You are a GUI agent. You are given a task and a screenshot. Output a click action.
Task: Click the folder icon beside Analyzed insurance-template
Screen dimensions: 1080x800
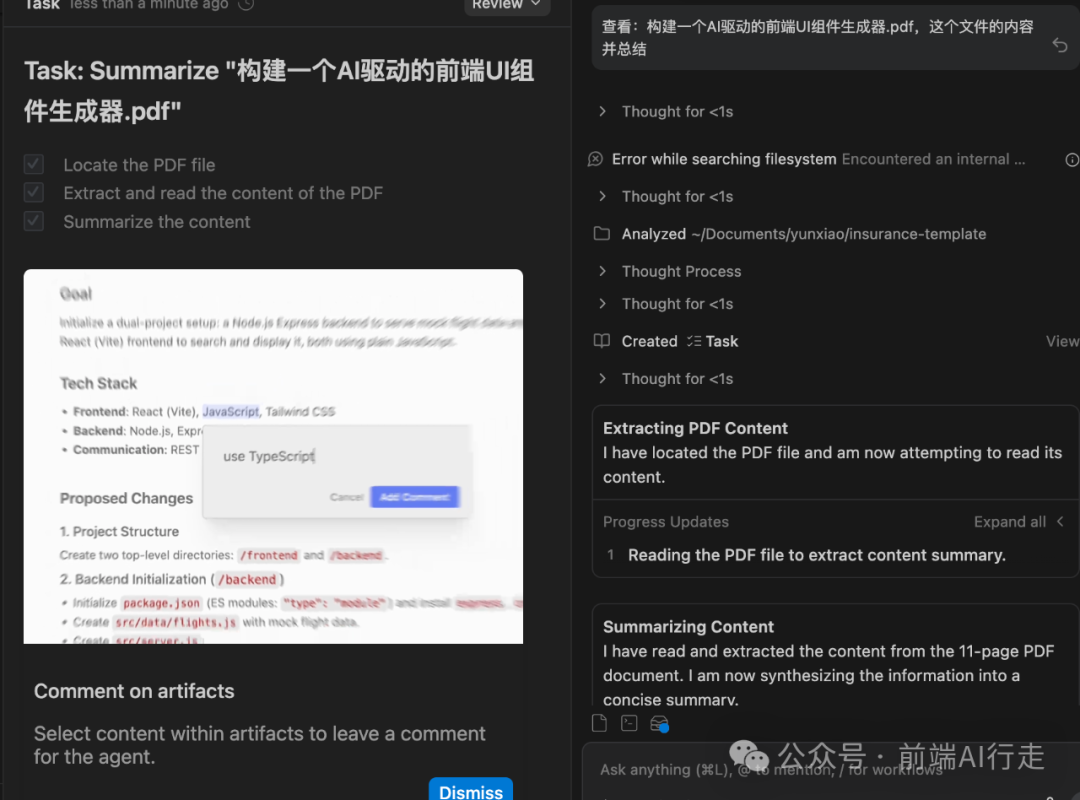tap(601, 233)
